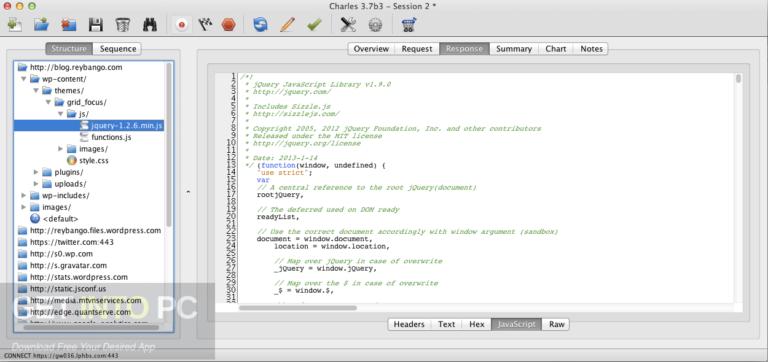Validate with the green checkmark icon
Viewport: 768px width, 362px height.
314,24
